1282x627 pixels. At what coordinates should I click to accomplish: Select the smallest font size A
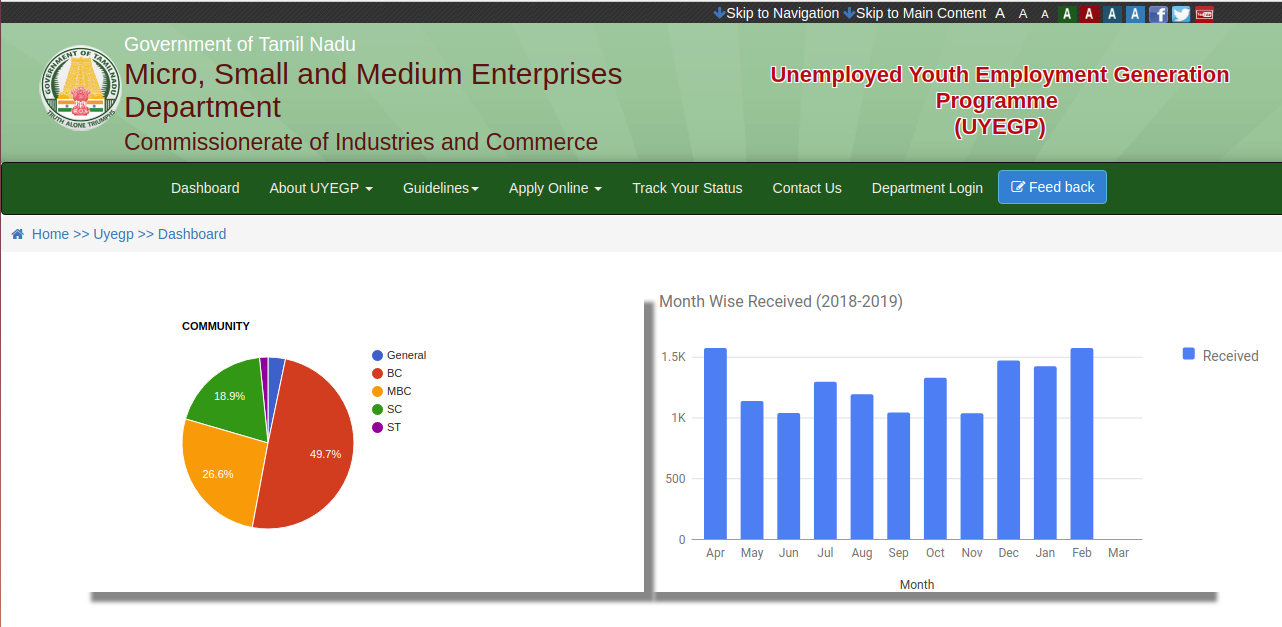click(1045, 14)
